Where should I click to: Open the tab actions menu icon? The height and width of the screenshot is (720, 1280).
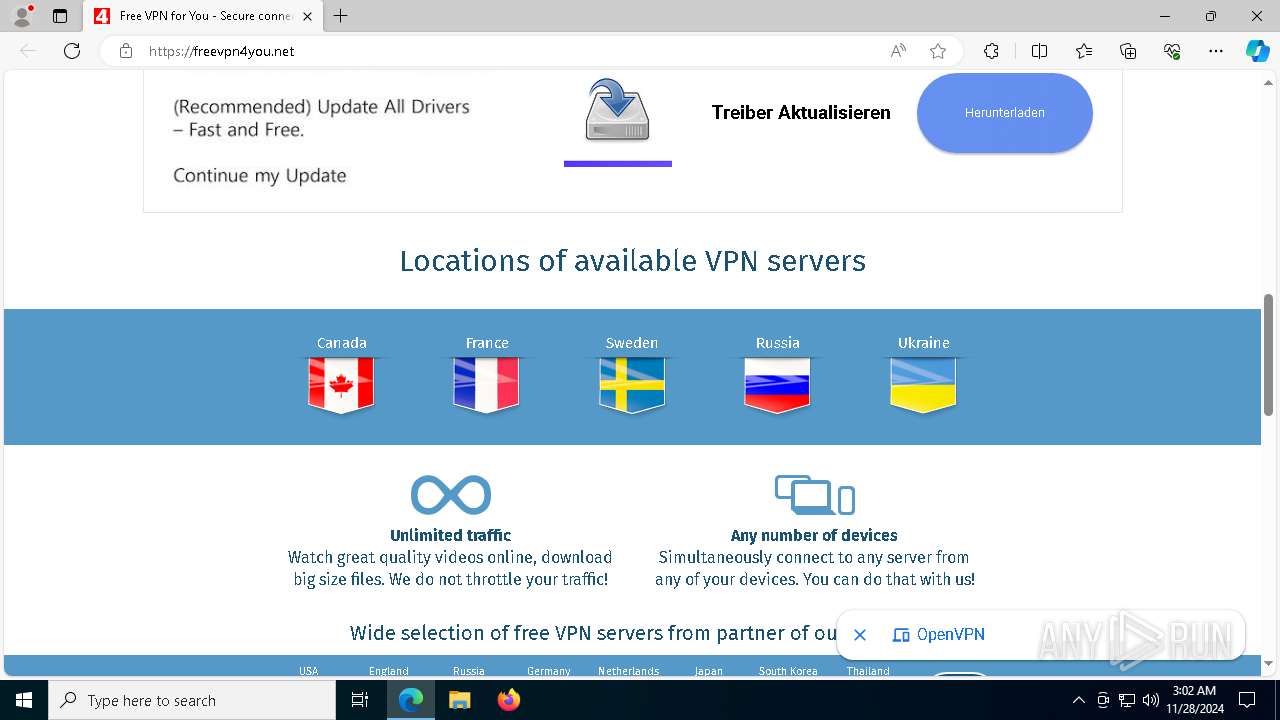(60, 16)
